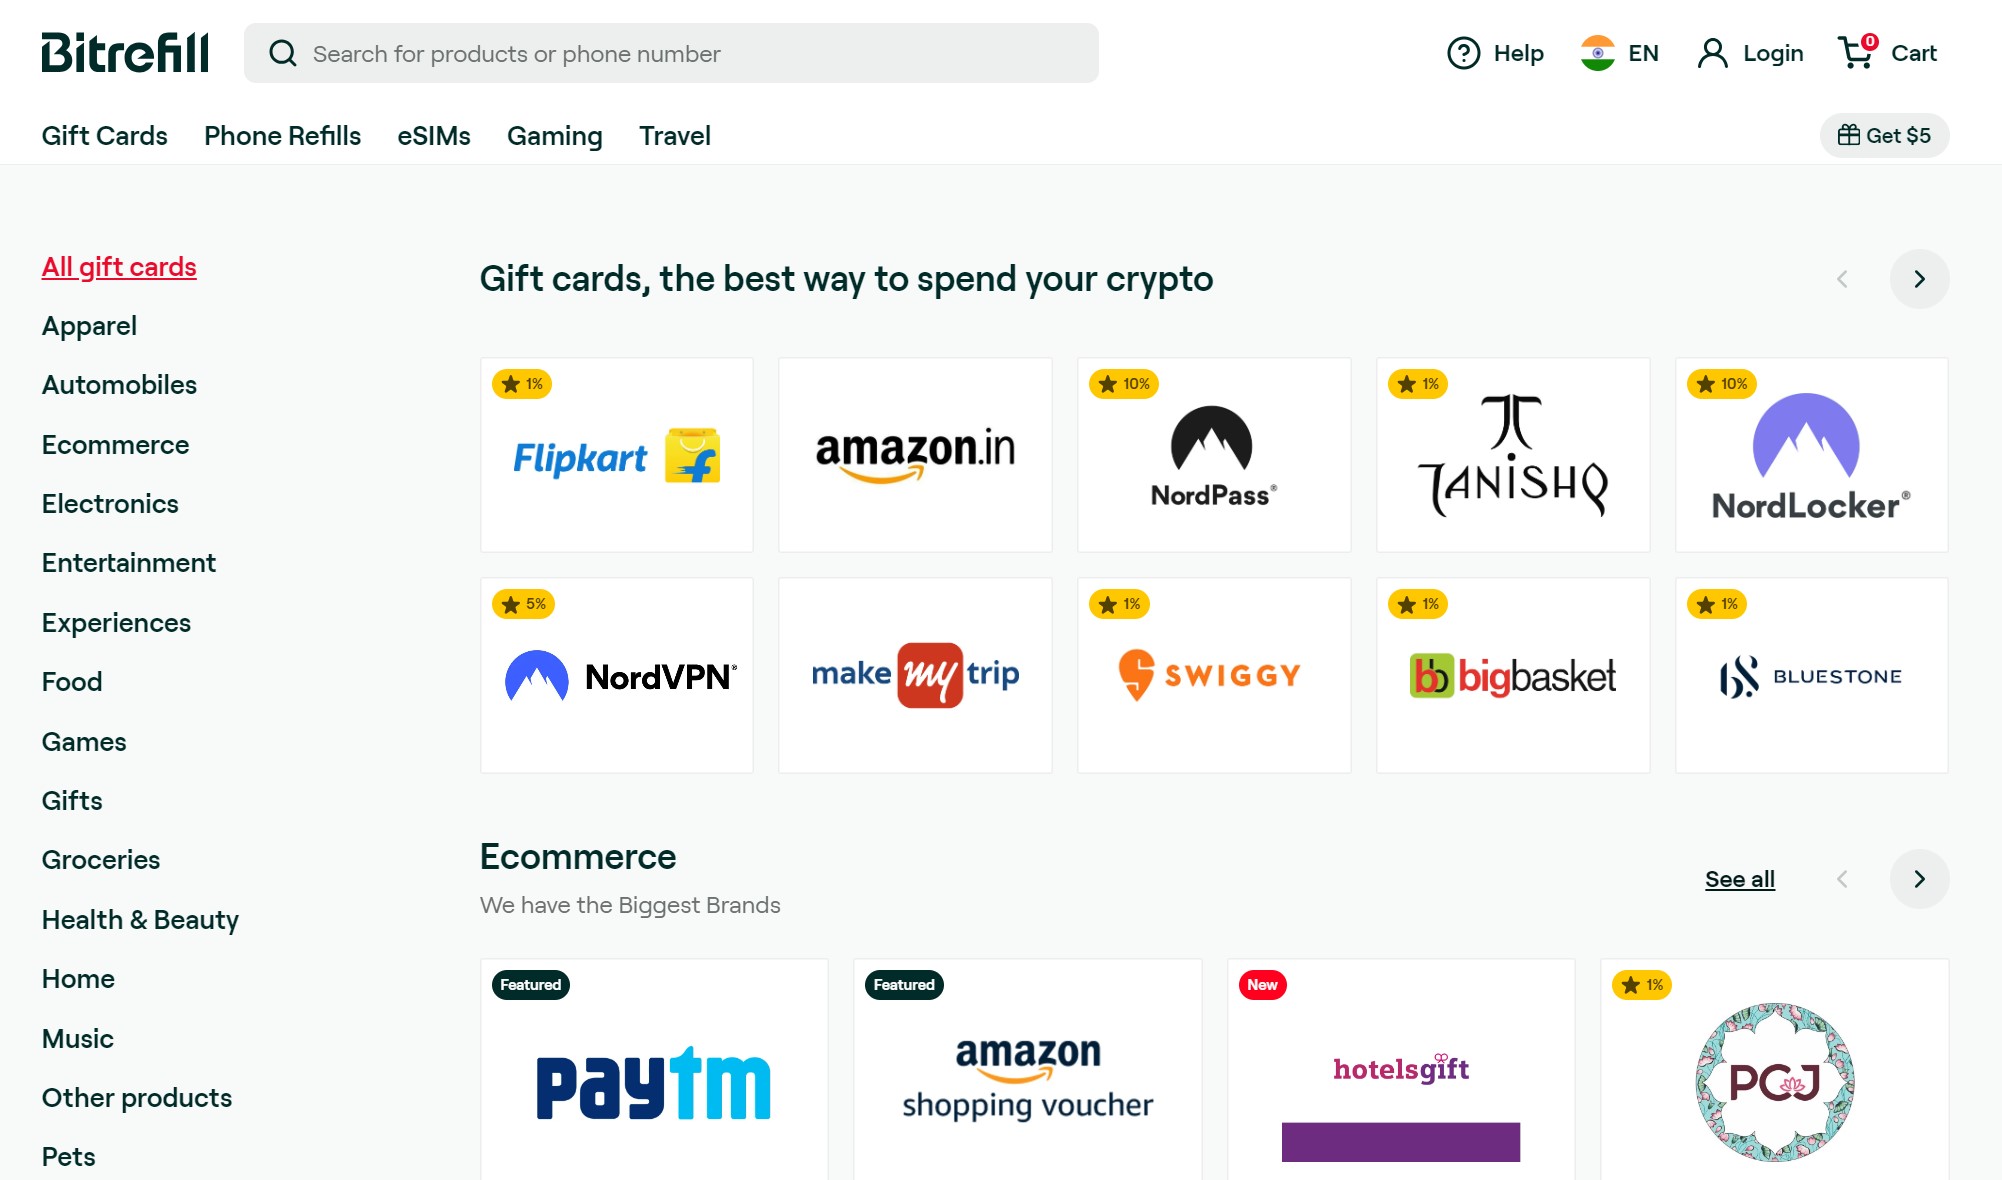Open Help via question mark icon

(1463, 53)
